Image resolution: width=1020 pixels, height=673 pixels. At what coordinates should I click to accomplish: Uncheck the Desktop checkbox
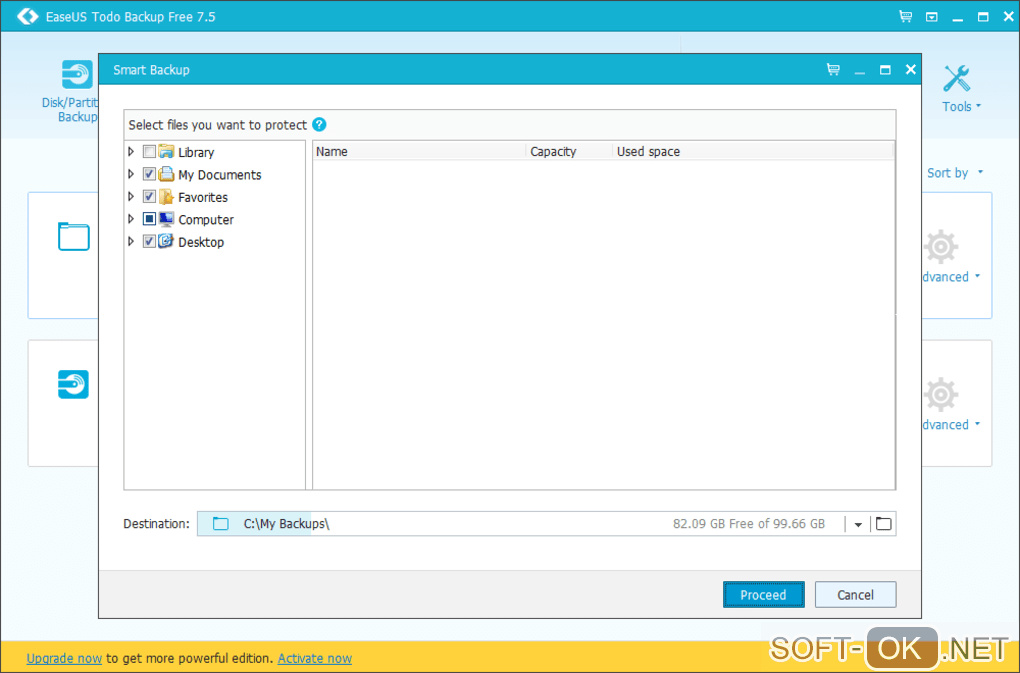149,241
